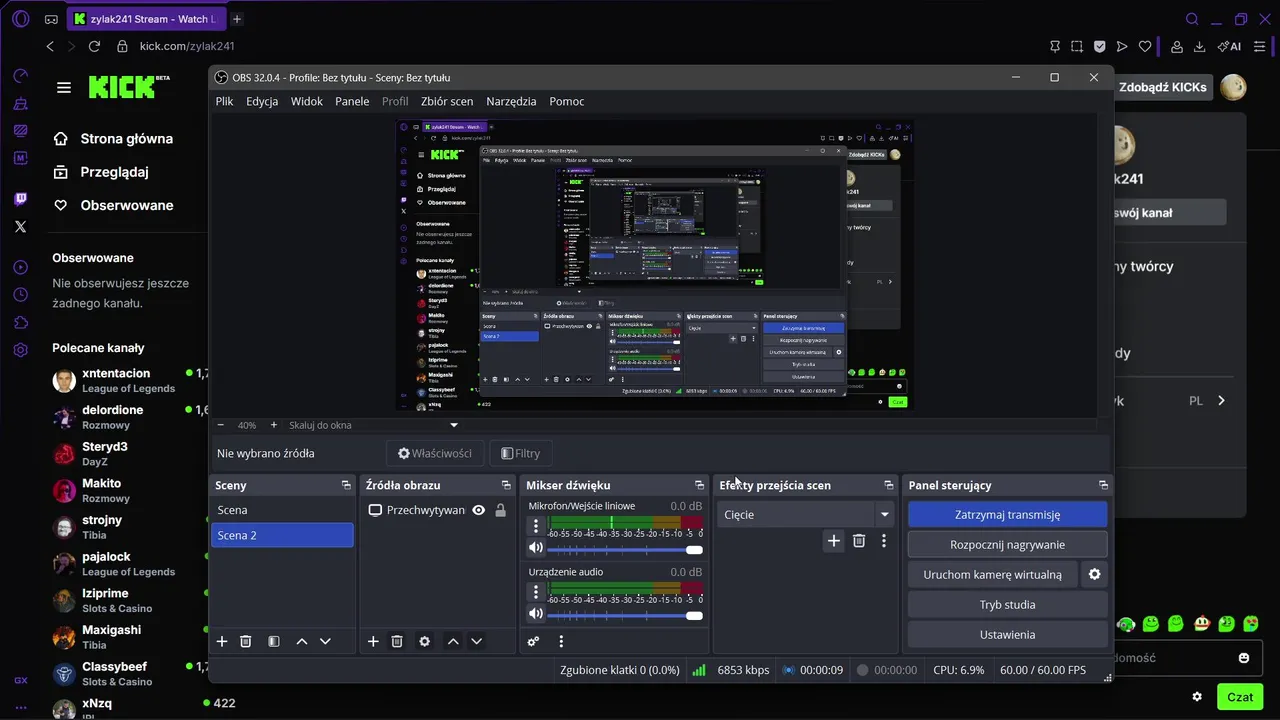Open Urządzenie audio three-dot options

point(536,592)
